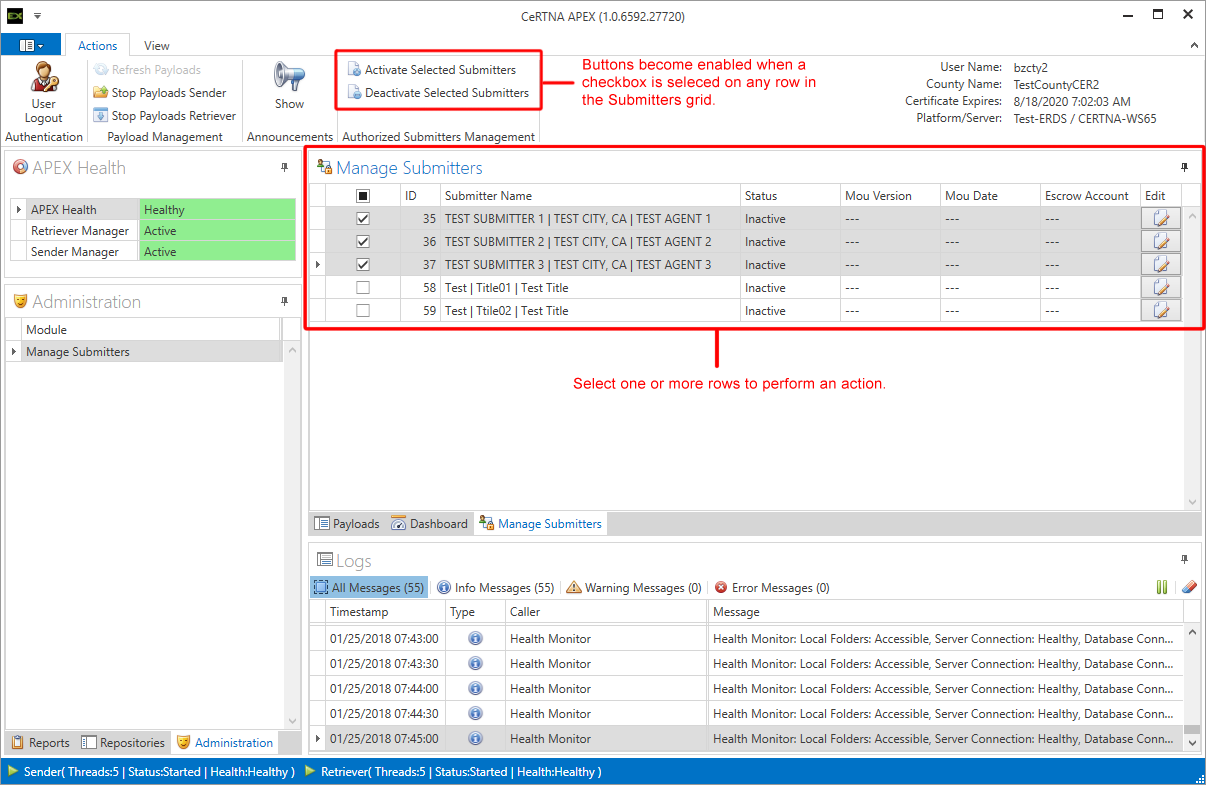Toggle the select-all checkbox in grid header

[x=363, y=196]
